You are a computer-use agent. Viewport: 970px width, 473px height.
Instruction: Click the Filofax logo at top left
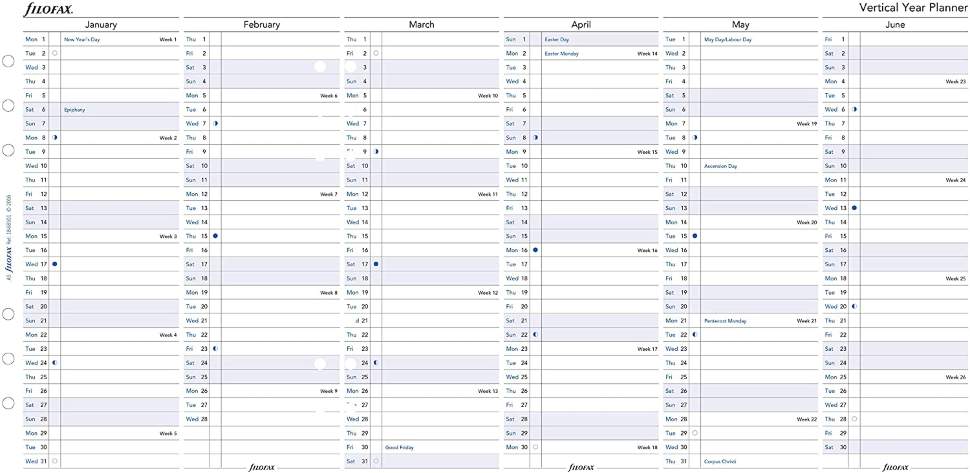(42, 8)
